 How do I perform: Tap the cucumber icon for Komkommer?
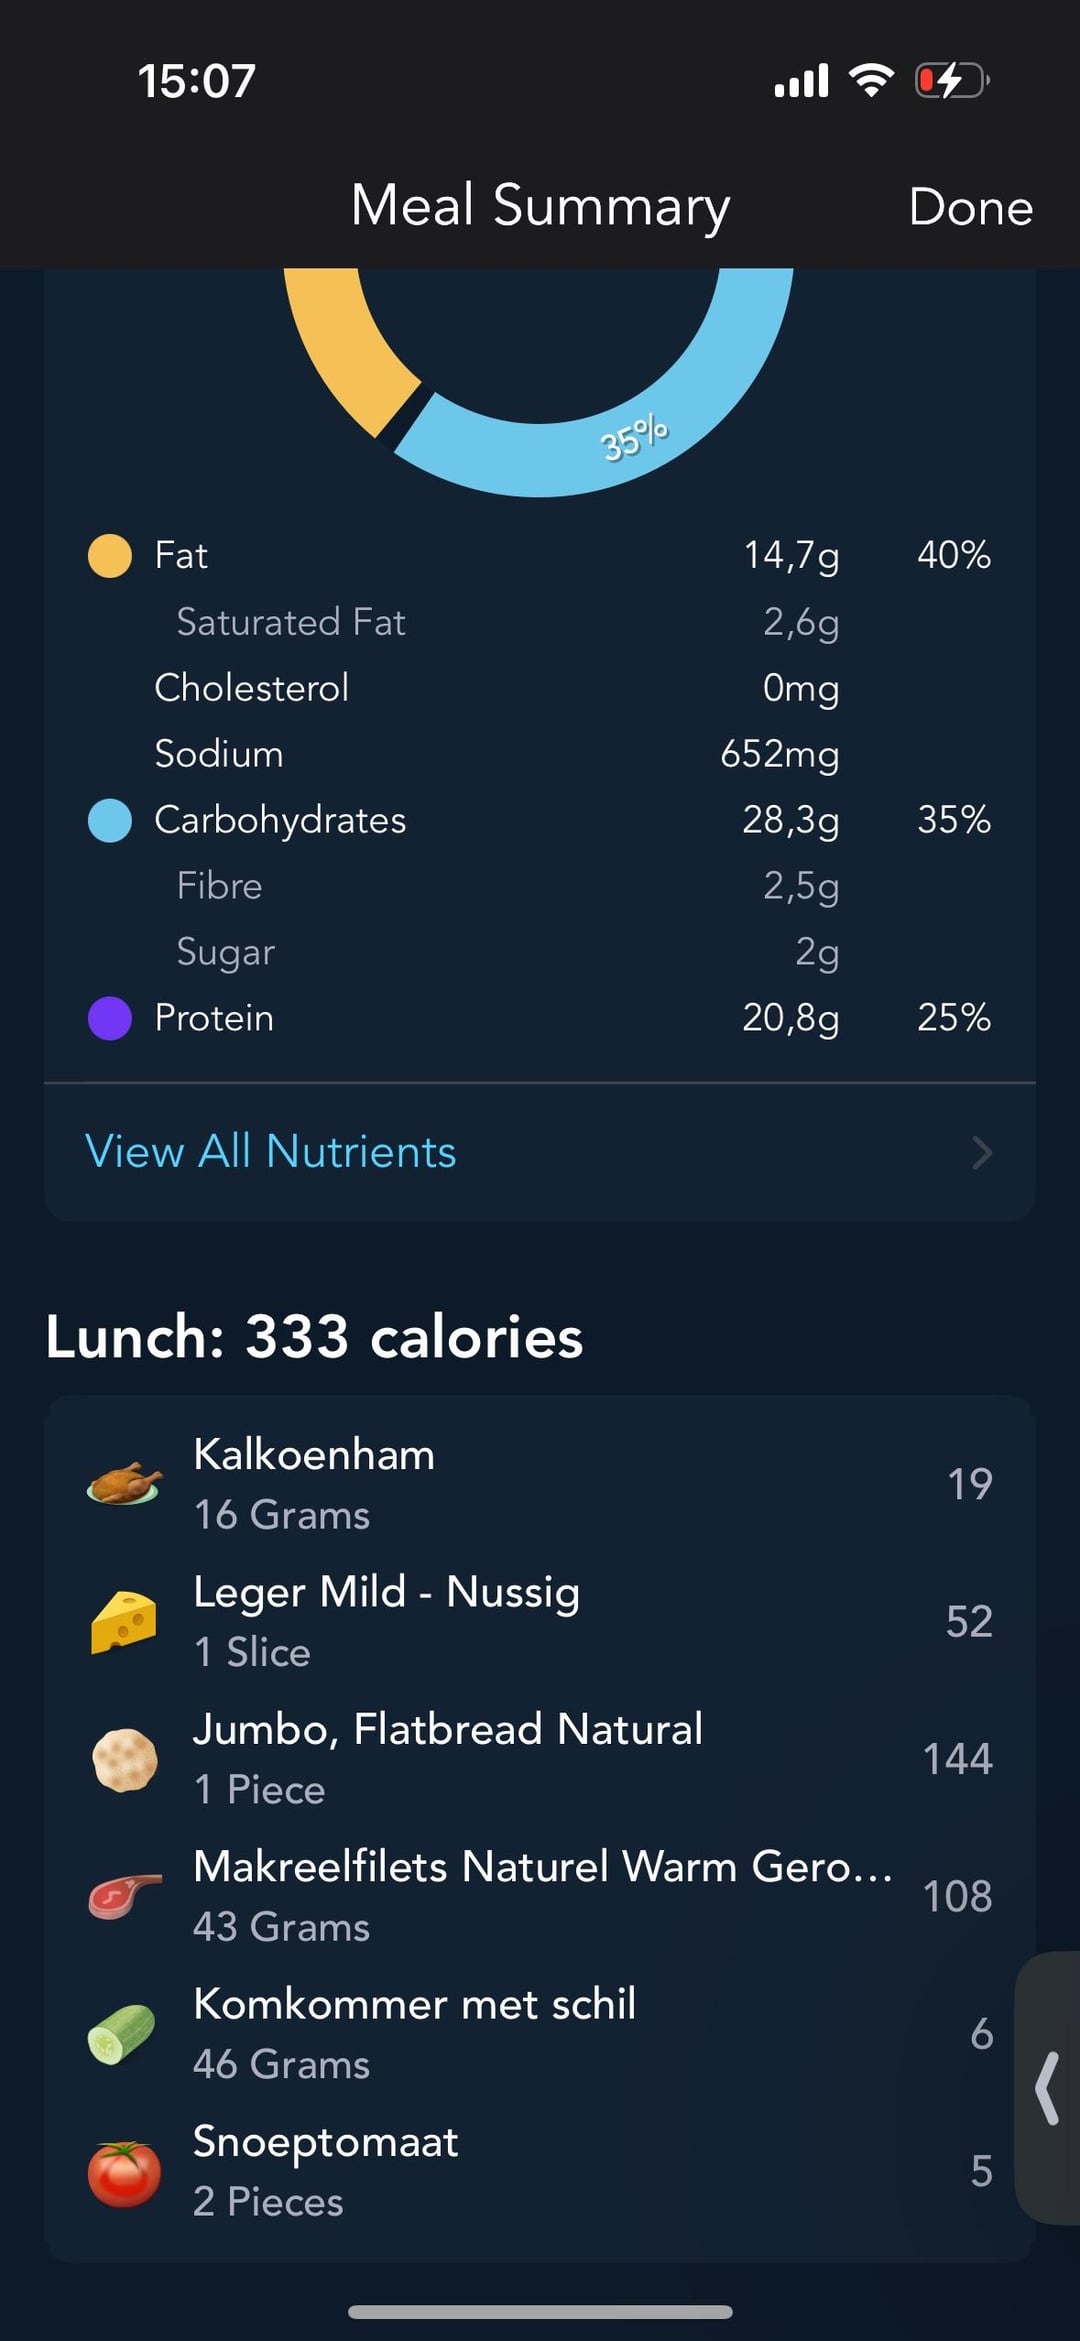[122, 2034]
